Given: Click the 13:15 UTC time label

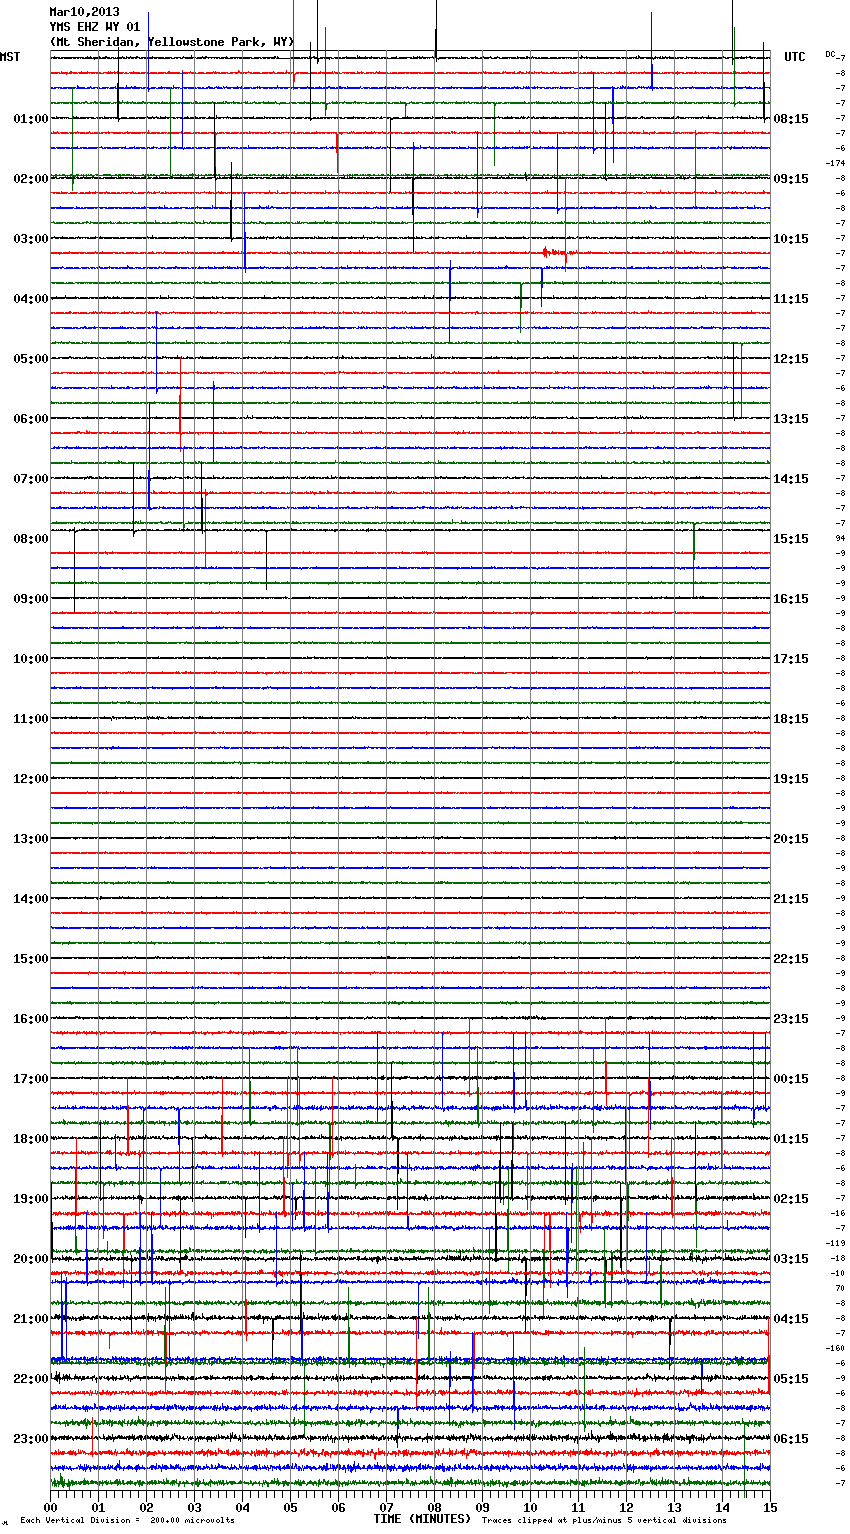Looking at the screenshot, I should 791,419.
